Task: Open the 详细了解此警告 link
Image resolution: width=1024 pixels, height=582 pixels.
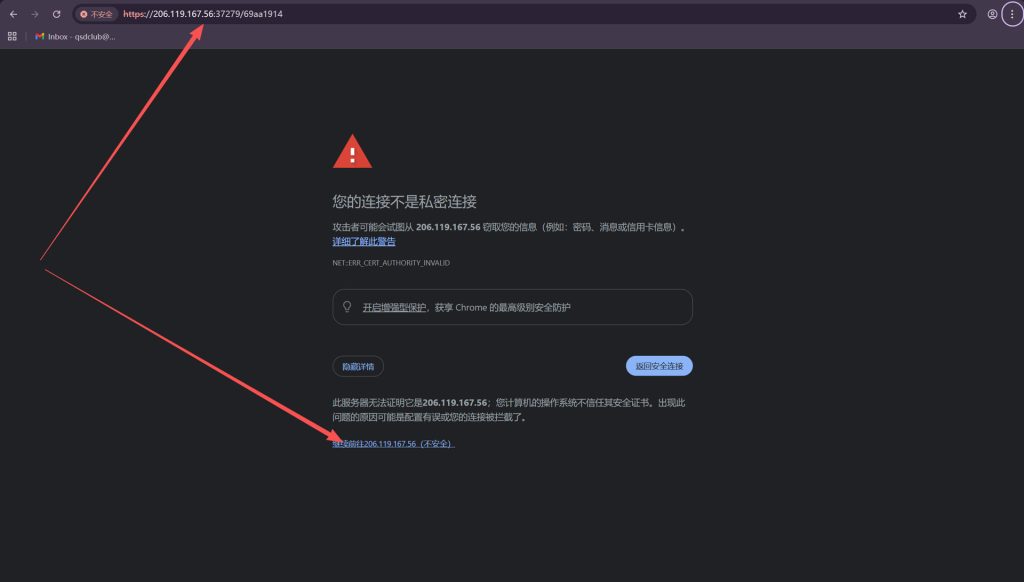Action: (364, 241)
